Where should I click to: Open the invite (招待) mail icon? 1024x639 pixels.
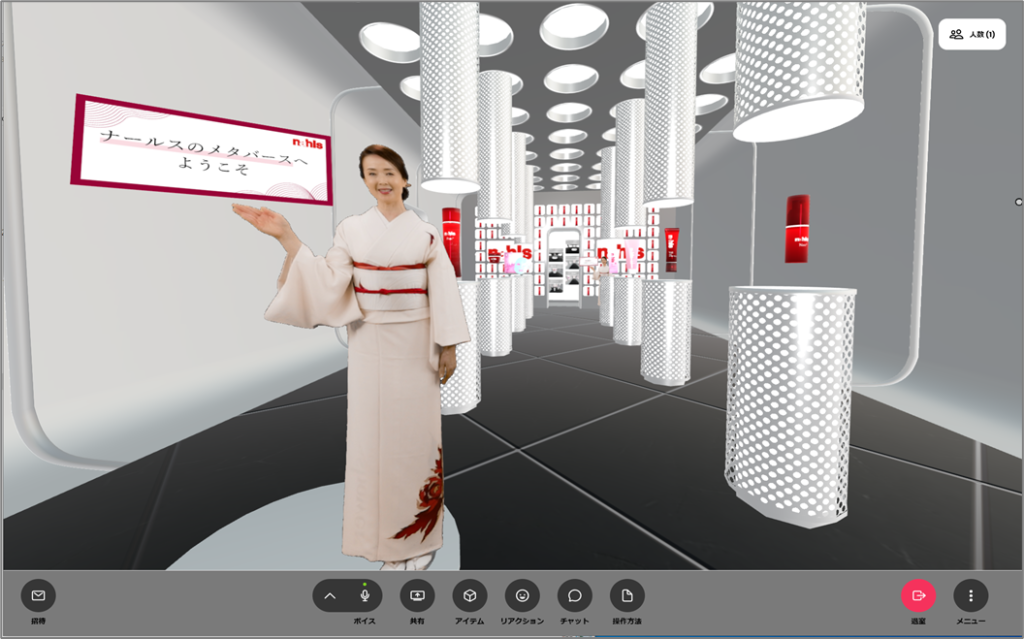pyautogui.click(x=38, y=596)
